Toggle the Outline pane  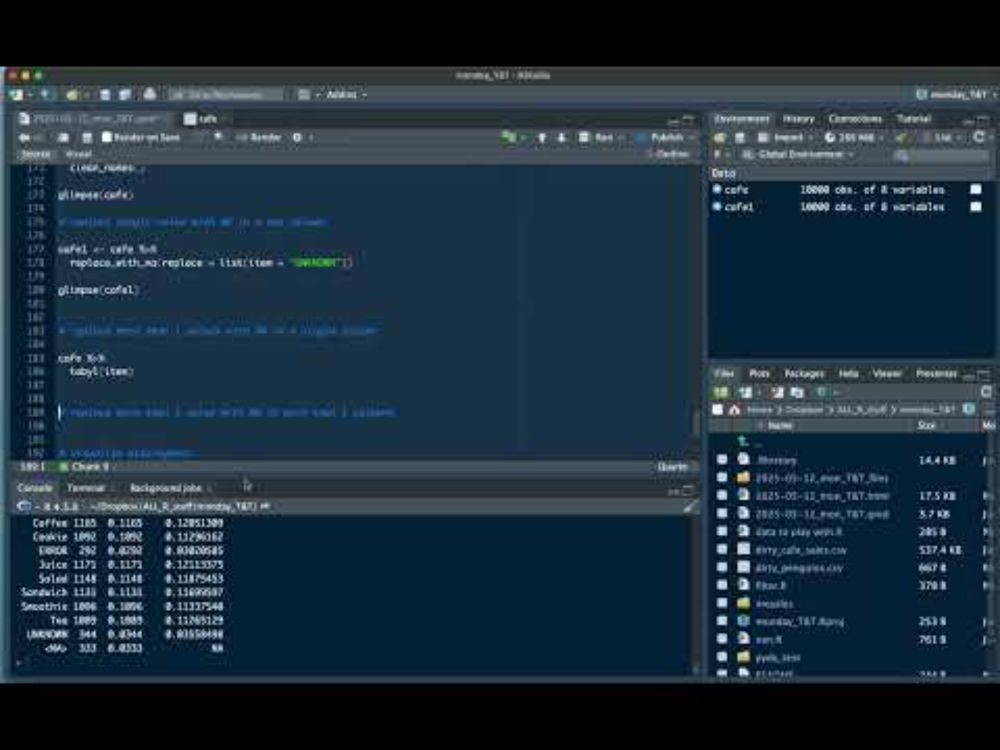click(x=669, y=154)
